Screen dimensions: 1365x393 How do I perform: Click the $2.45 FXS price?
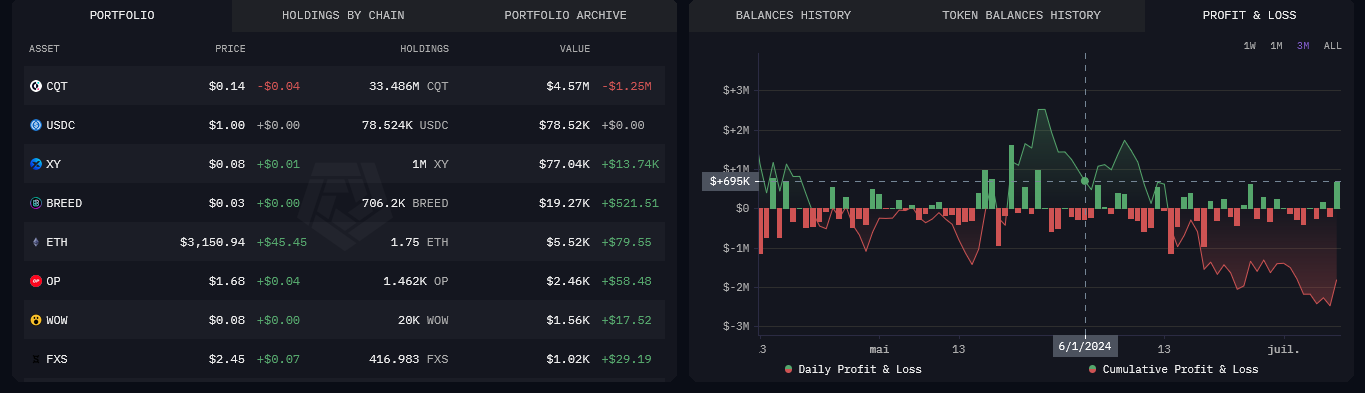click(227, 359)
